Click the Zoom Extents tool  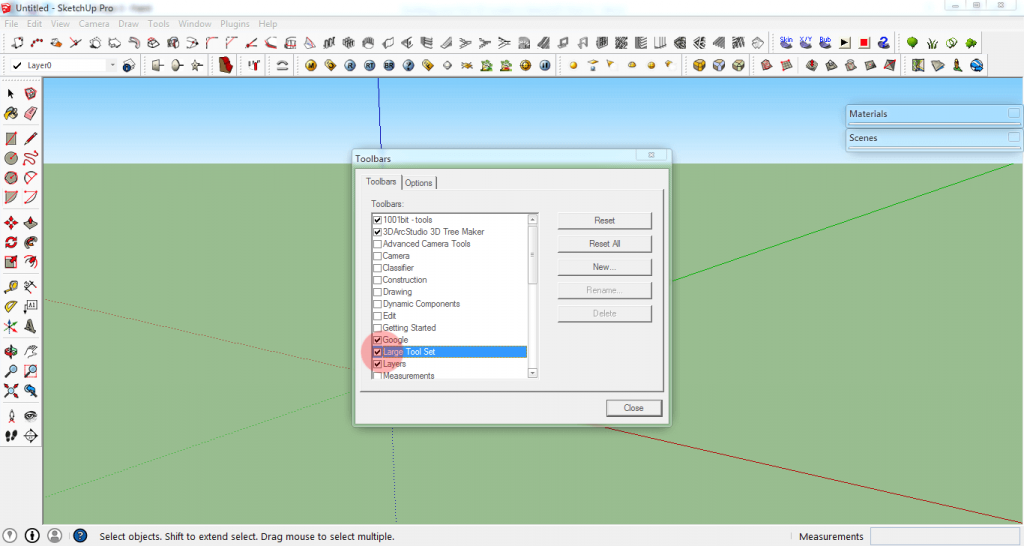(11, 391)
